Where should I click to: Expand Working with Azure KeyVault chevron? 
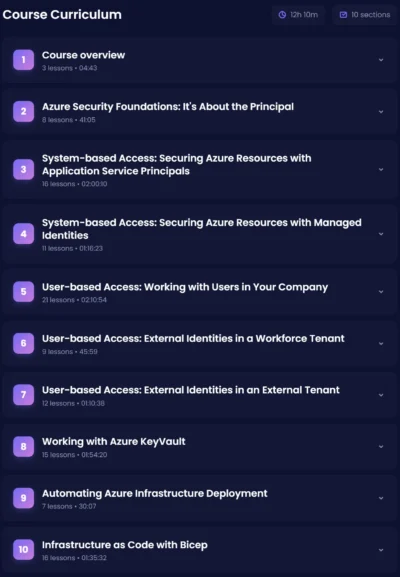click(x=381, y=447)
